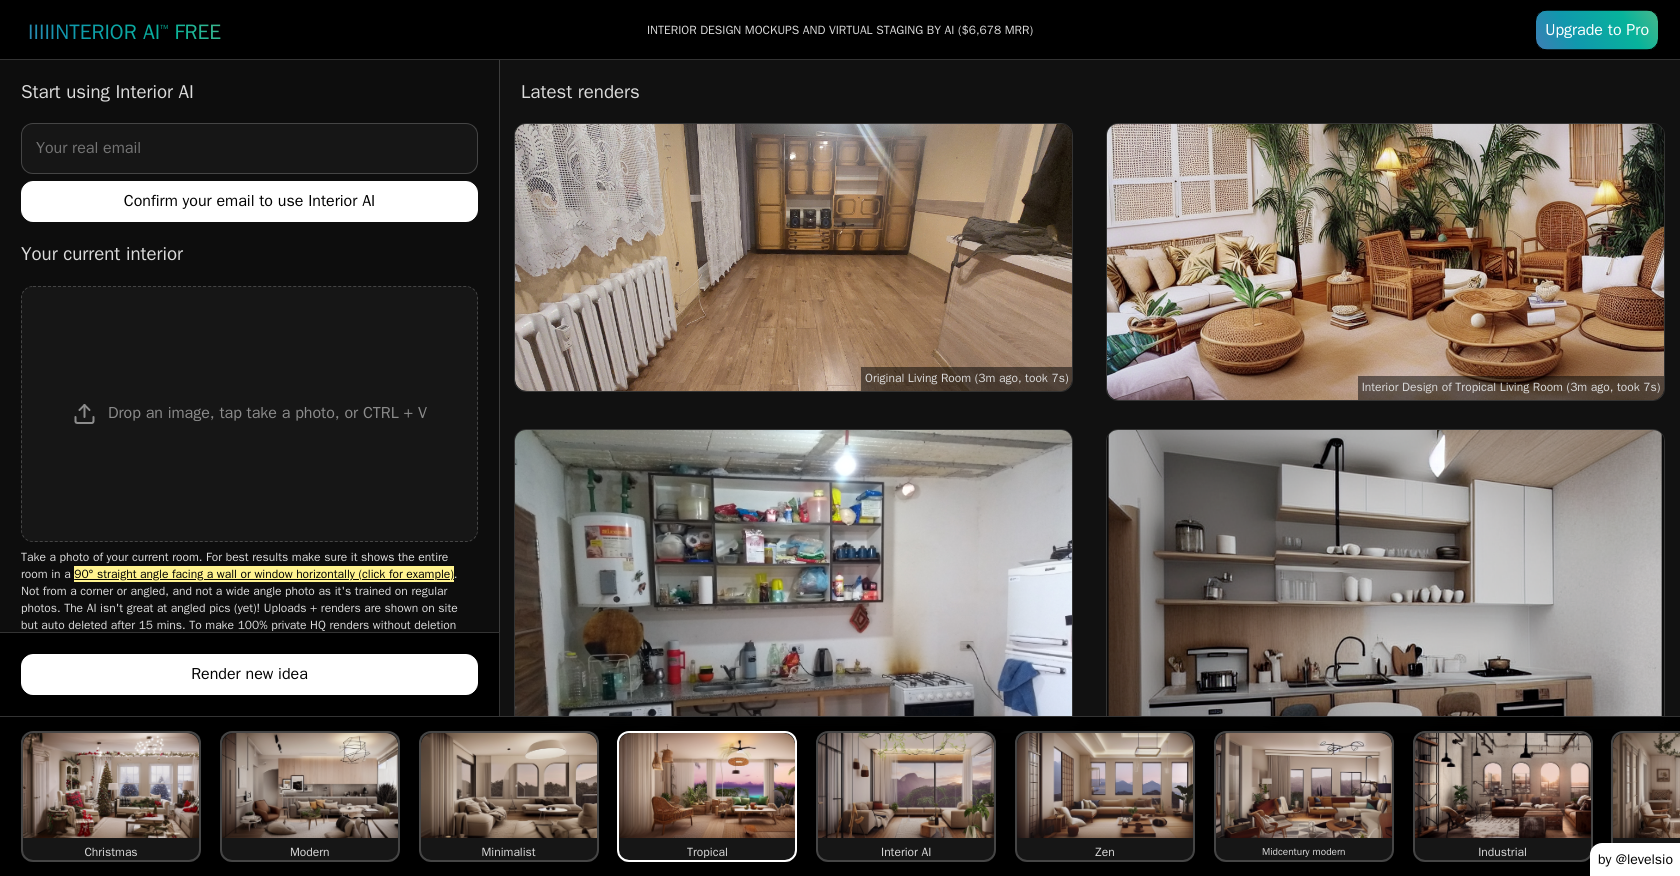
Task: Confirm your email to use Interior AI
Action: (249, 201)
